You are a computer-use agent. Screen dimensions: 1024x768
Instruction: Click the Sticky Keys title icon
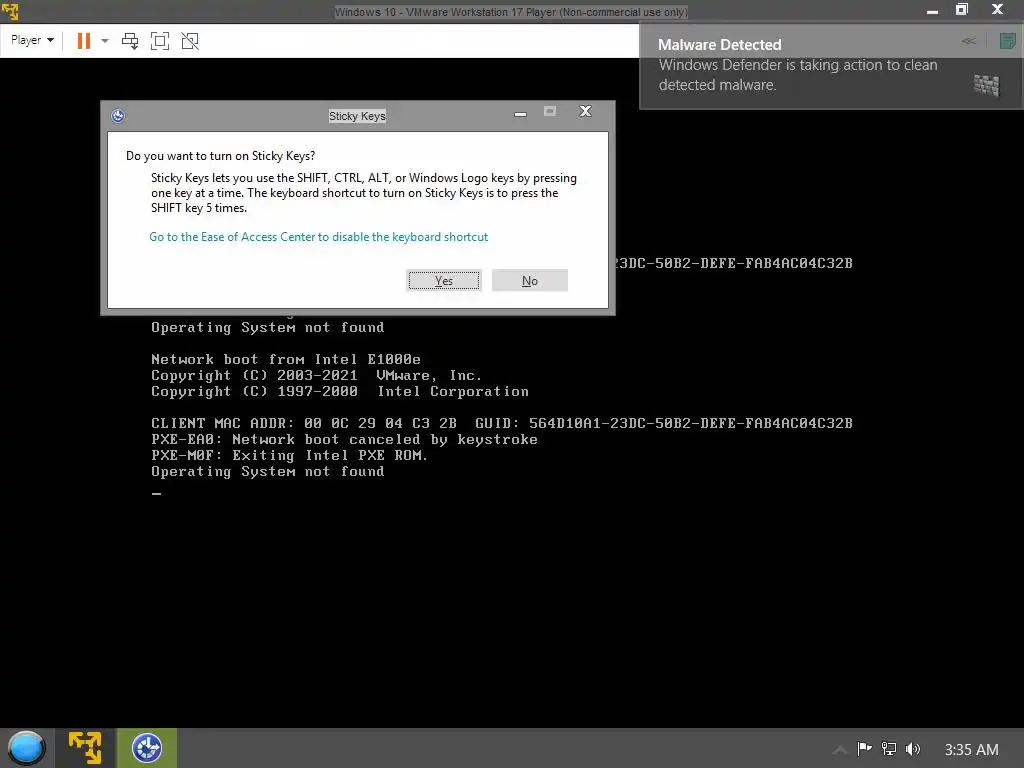118,116
